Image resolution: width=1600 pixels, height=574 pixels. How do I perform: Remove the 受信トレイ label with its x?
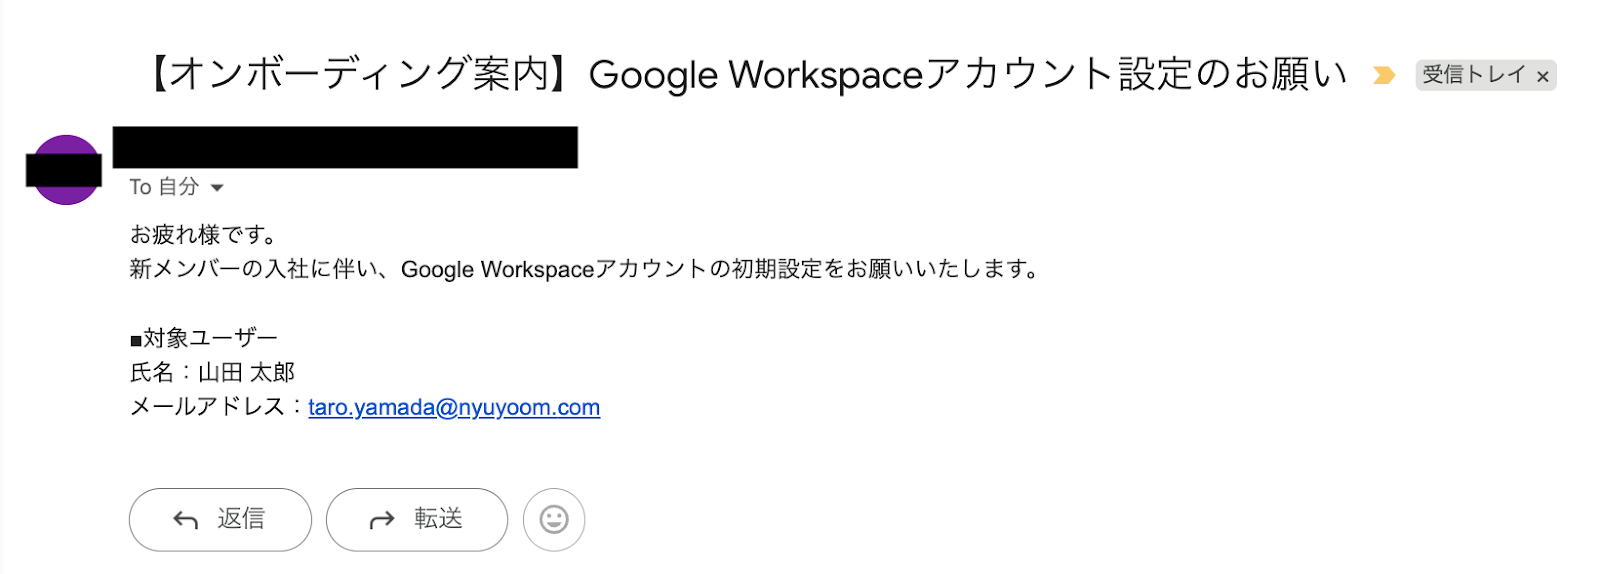point(1543,76)
